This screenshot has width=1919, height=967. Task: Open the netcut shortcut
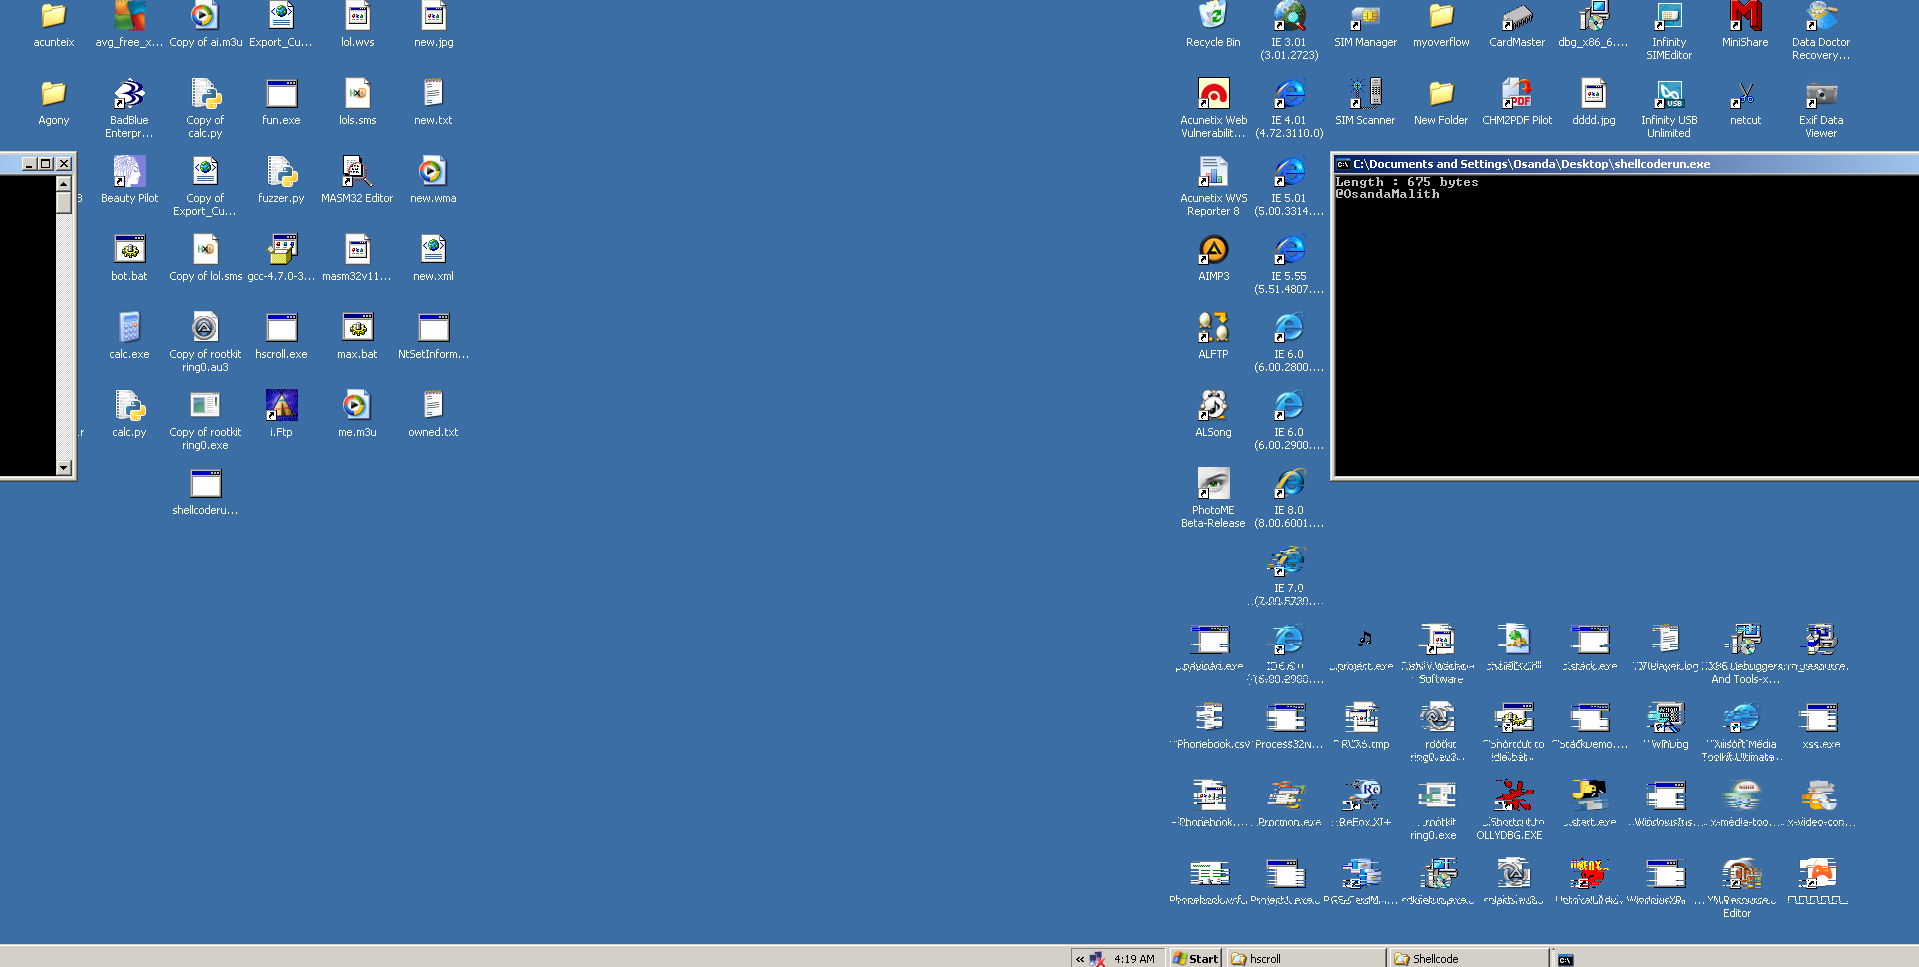[1744, 95]
